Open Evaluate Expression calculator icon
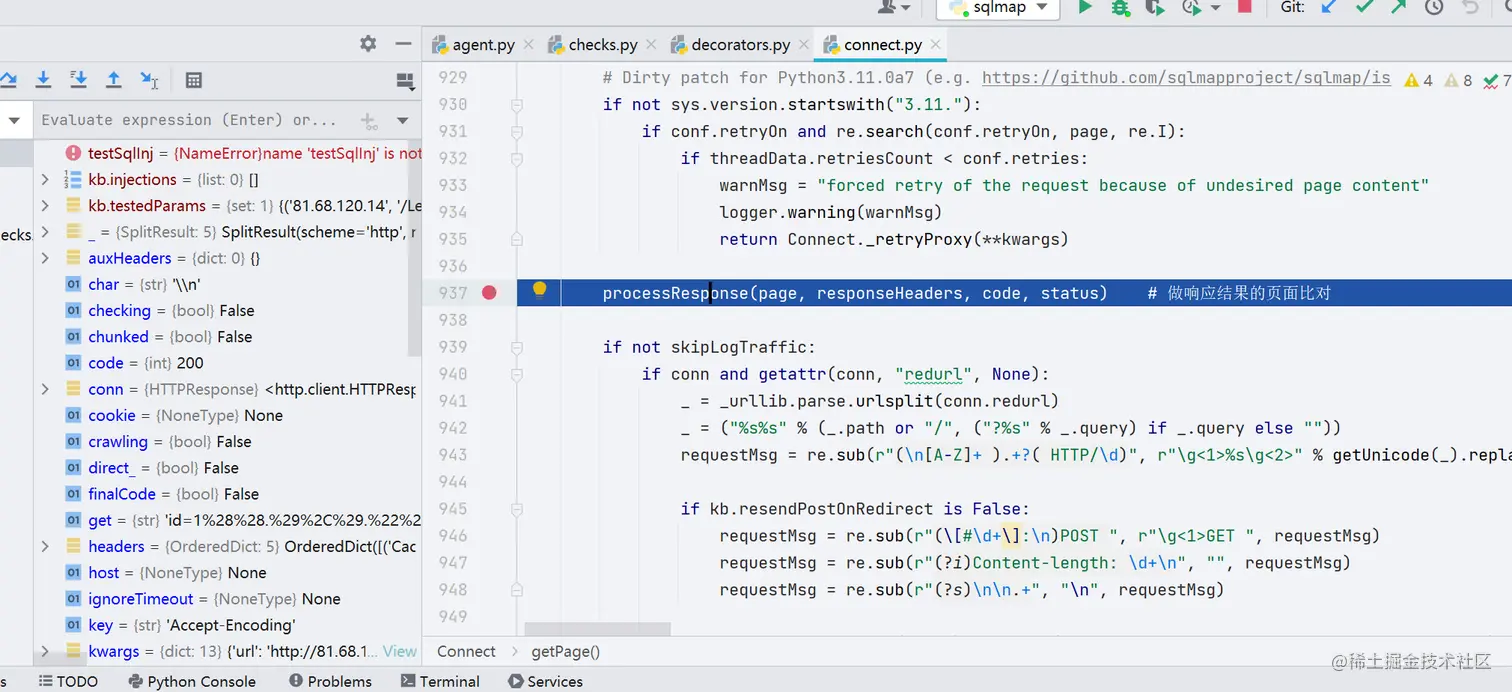Image resolution: width=1512 pixels, height=692 pixels. 194,80
